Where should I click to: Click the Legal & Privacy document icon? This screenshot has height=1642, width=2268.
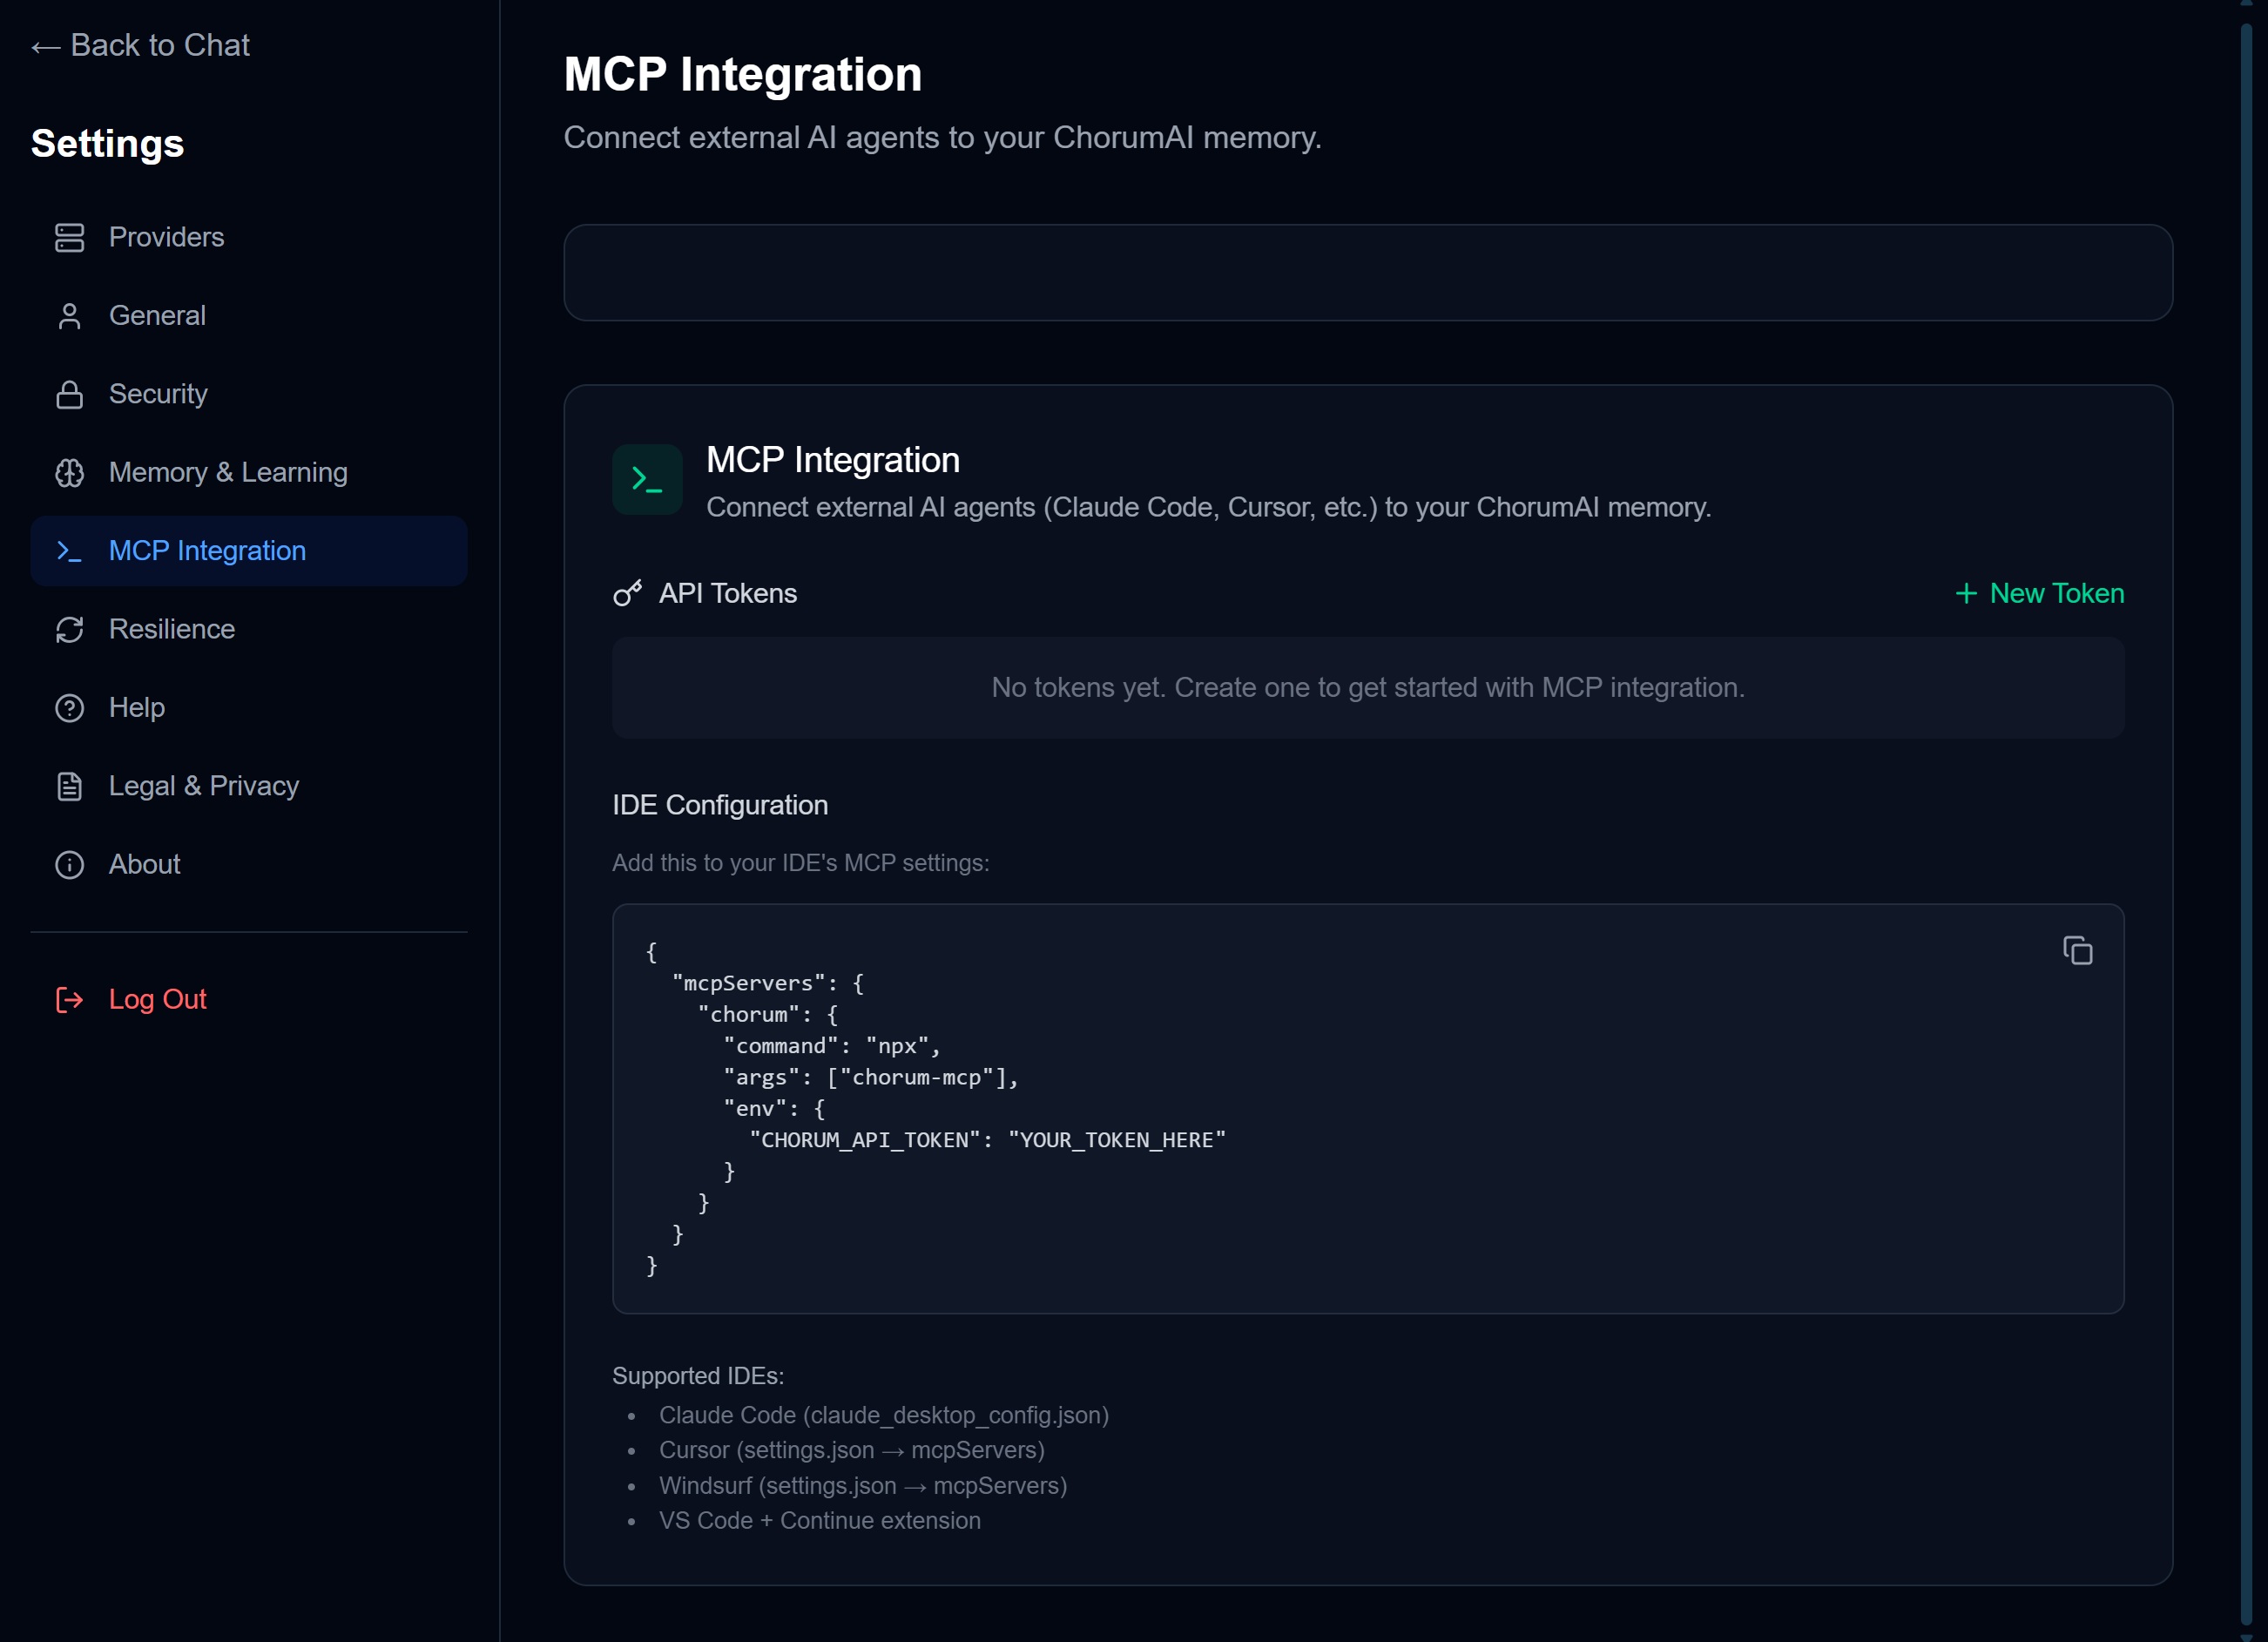coord(69,786)
